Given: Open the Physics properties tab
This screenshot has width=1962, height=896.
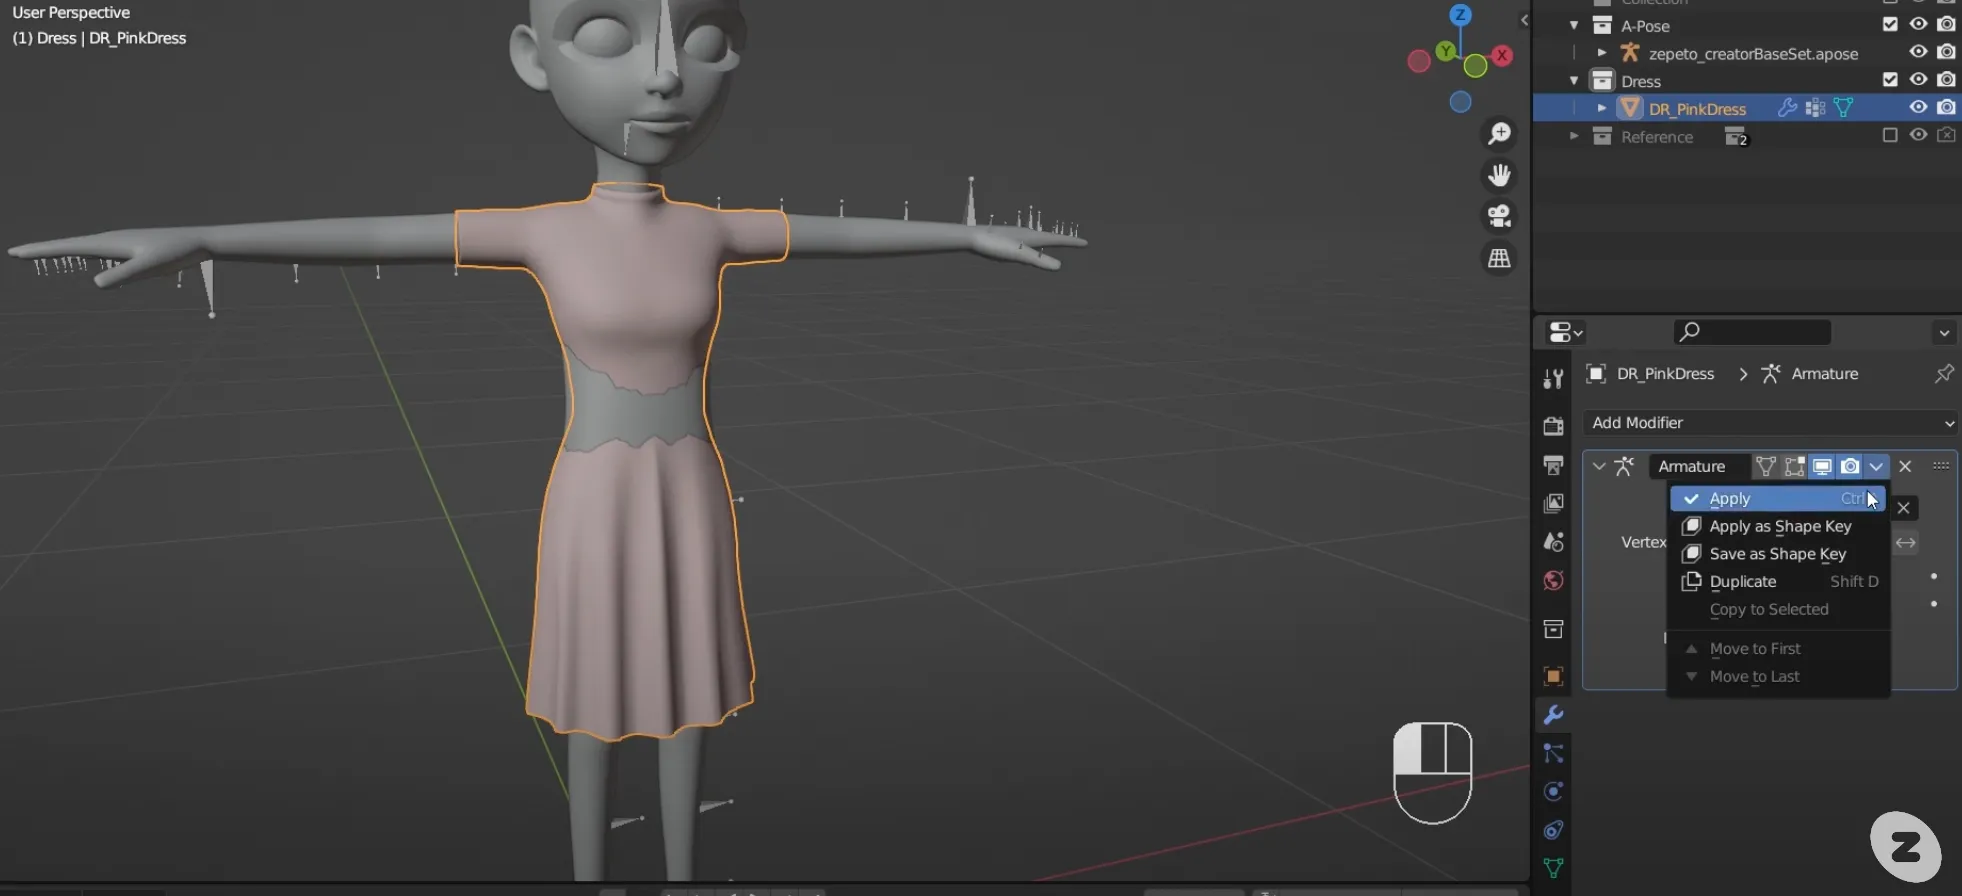Looking at the screenshot, I should 1553,791.
